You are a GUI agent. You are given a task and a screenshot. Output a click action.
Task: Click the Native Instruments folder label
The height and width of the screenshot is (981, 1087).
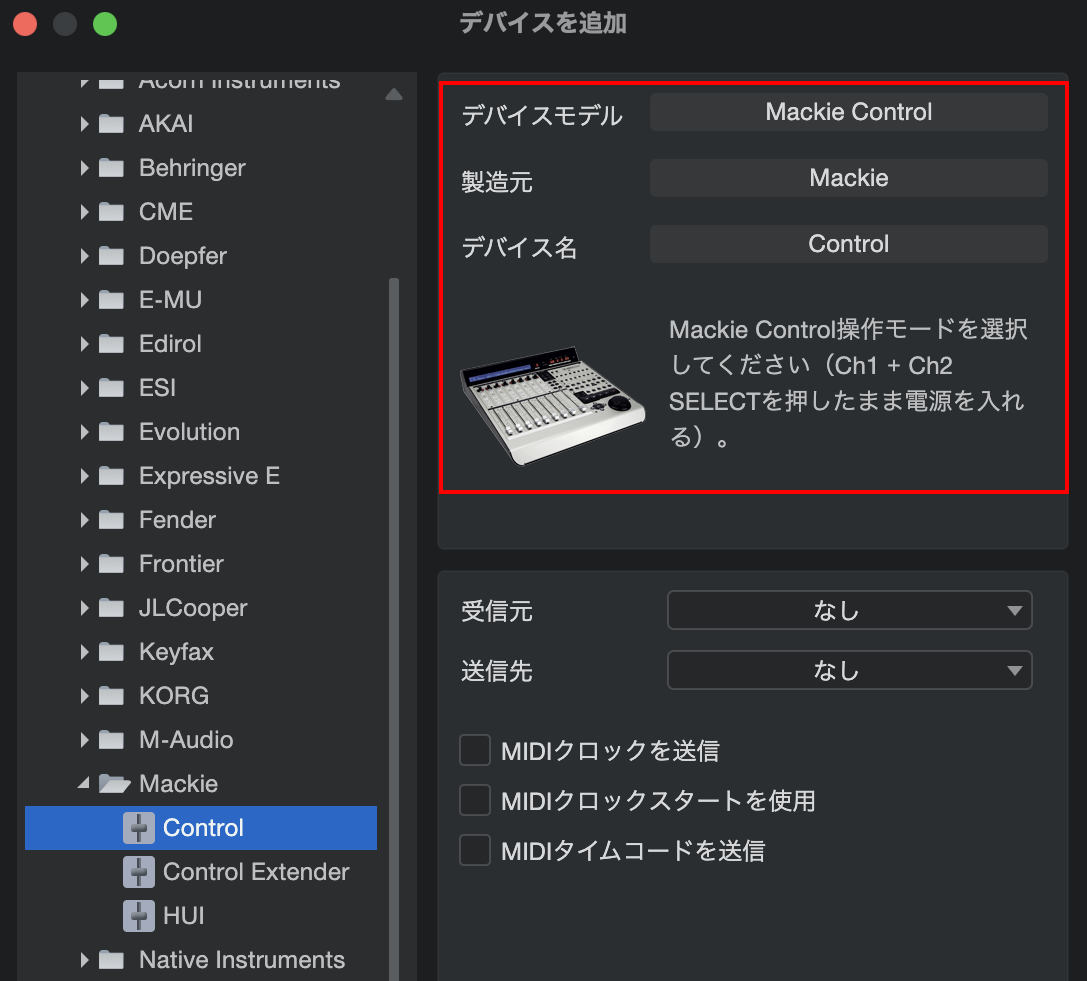pyautogui.click(x=242, y=960)
